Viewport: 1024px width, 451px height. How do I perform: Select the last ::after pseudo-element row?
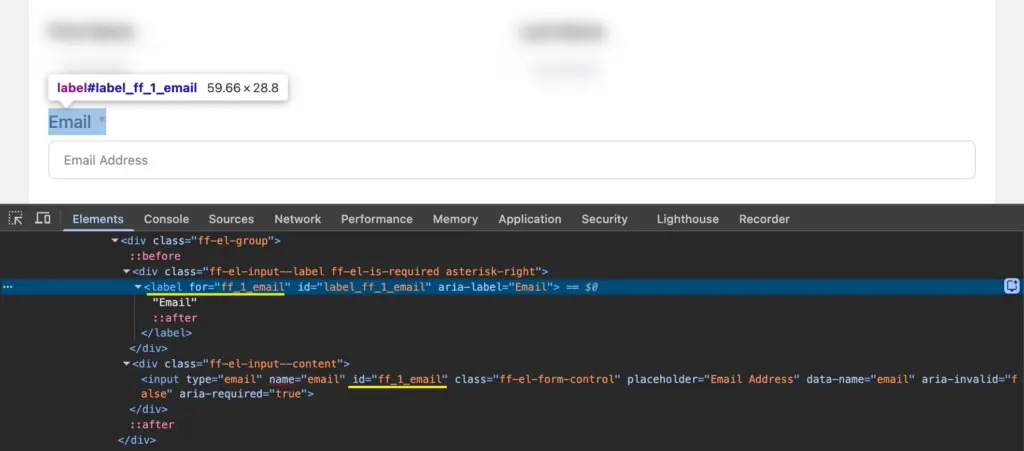coord(152,425)
